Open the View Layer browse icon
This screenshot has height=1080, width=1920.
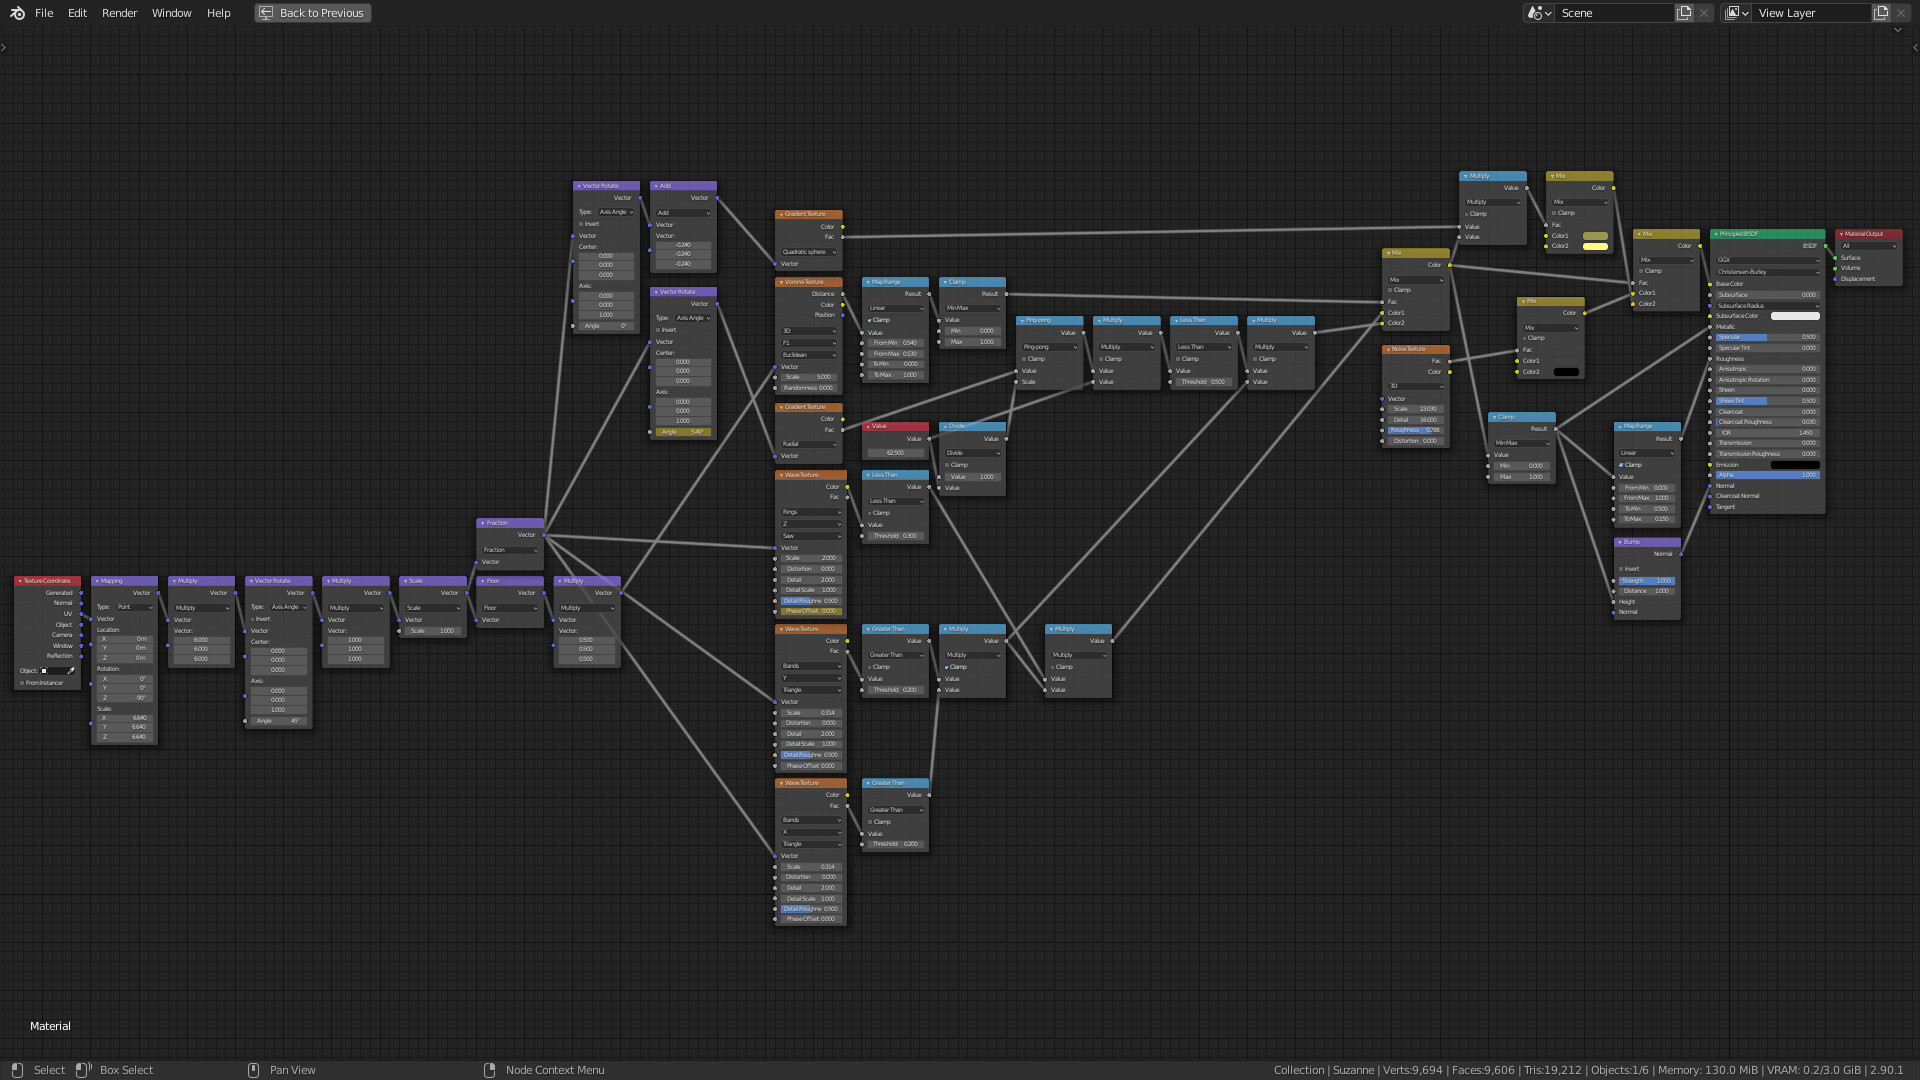[x=1736, y=13]
